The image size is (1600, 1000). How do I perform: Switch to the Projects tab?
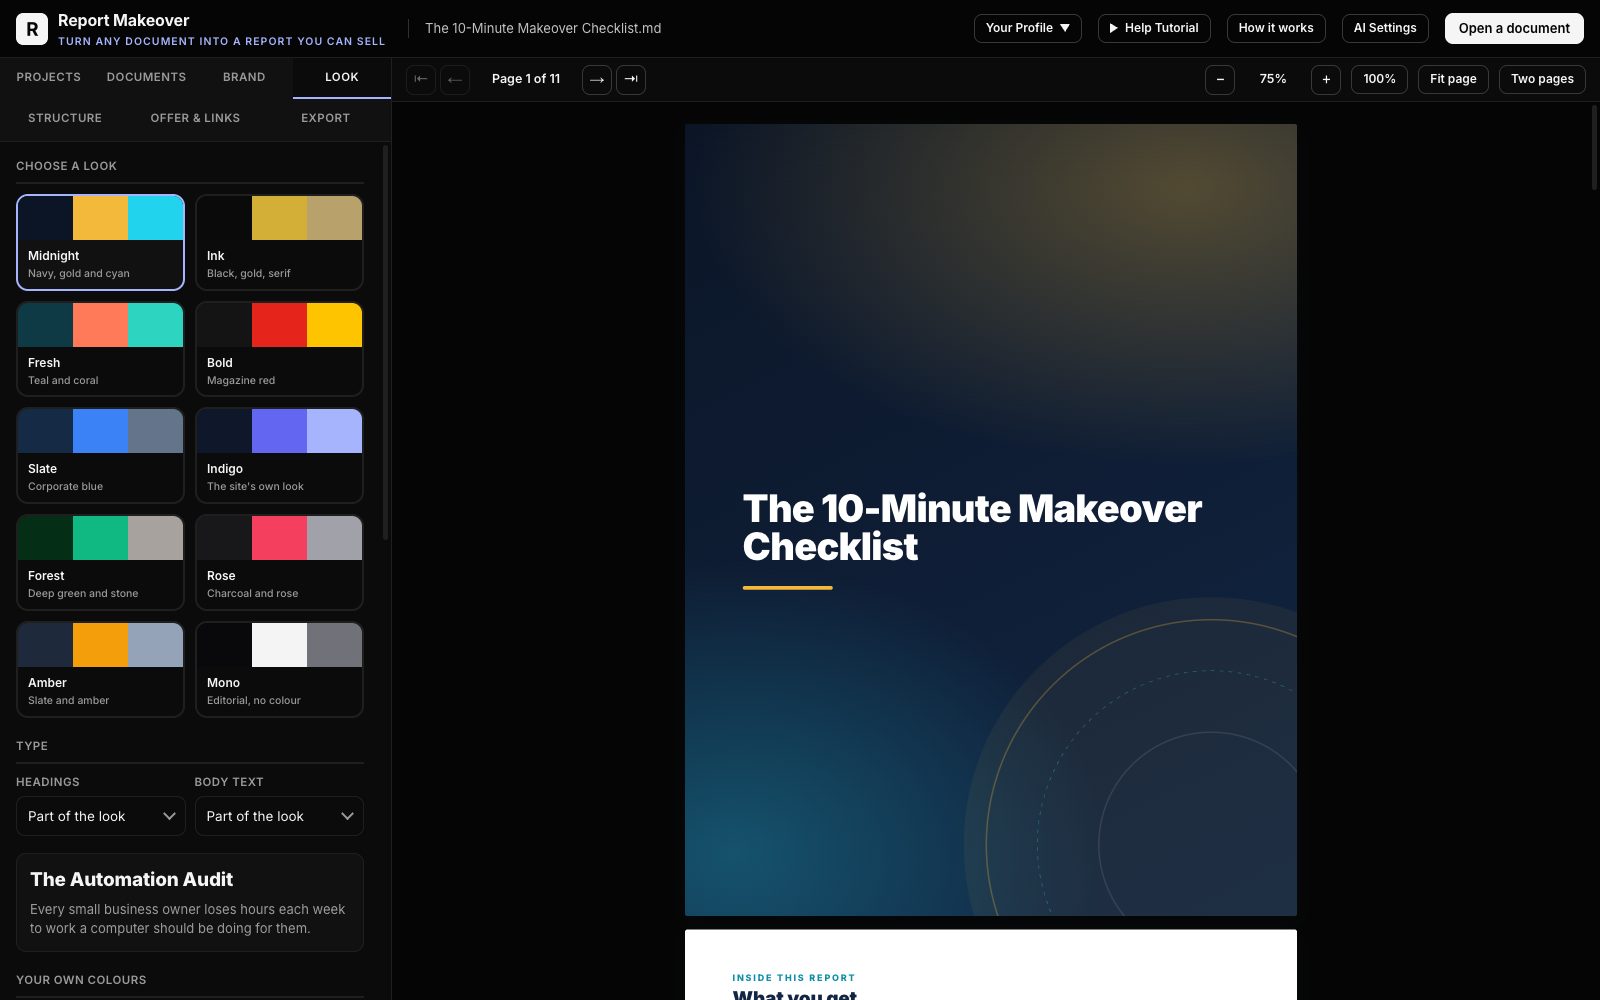click(48, 77)
